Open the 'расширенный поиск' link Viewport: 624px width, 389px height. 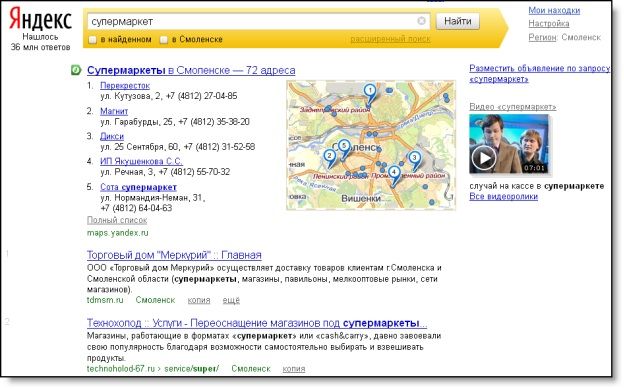390,39
